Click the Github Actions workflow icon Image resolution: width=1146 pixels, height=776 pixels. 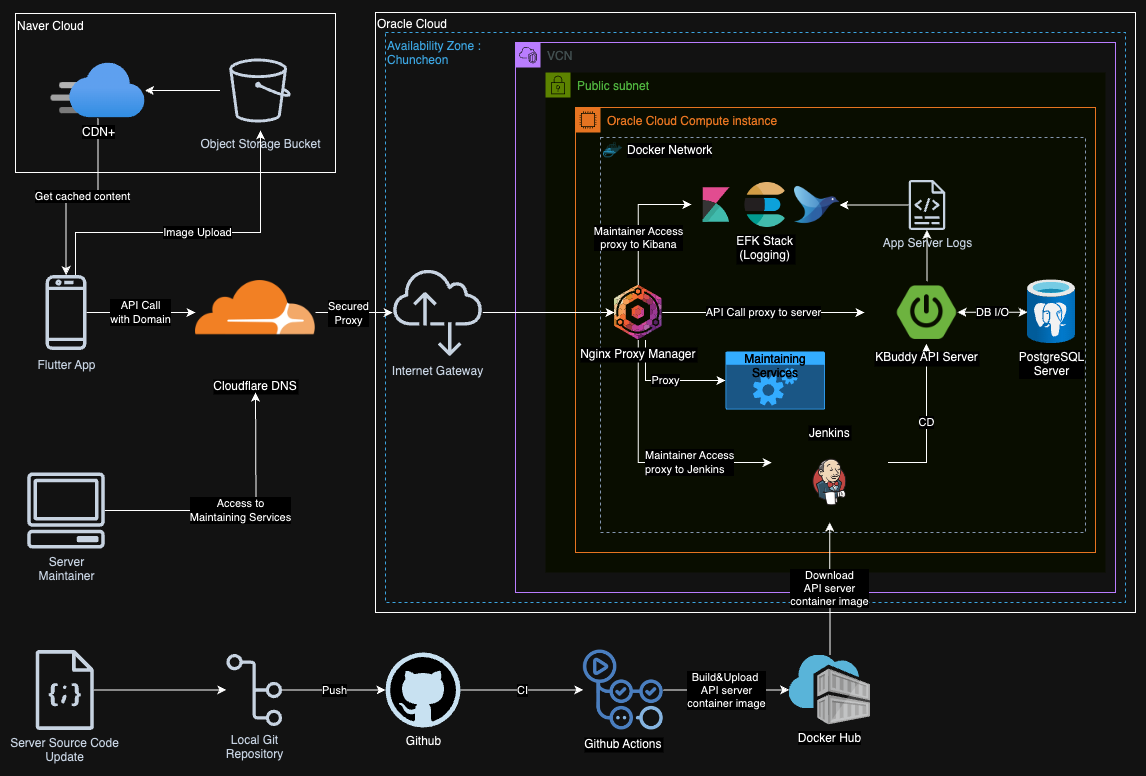(623, 691)
